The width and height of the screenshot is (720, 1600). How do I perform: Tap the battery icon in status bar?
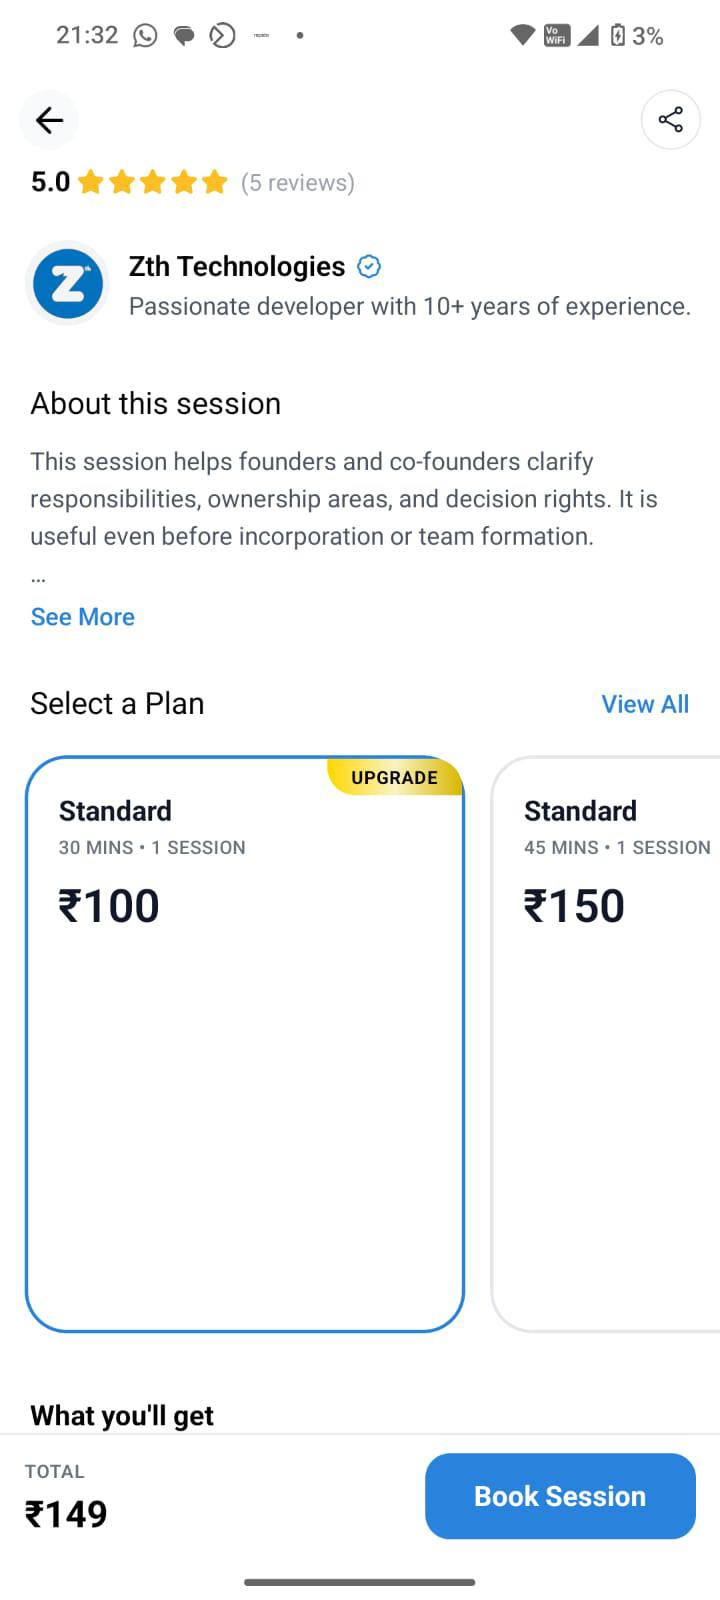point(618,36)
